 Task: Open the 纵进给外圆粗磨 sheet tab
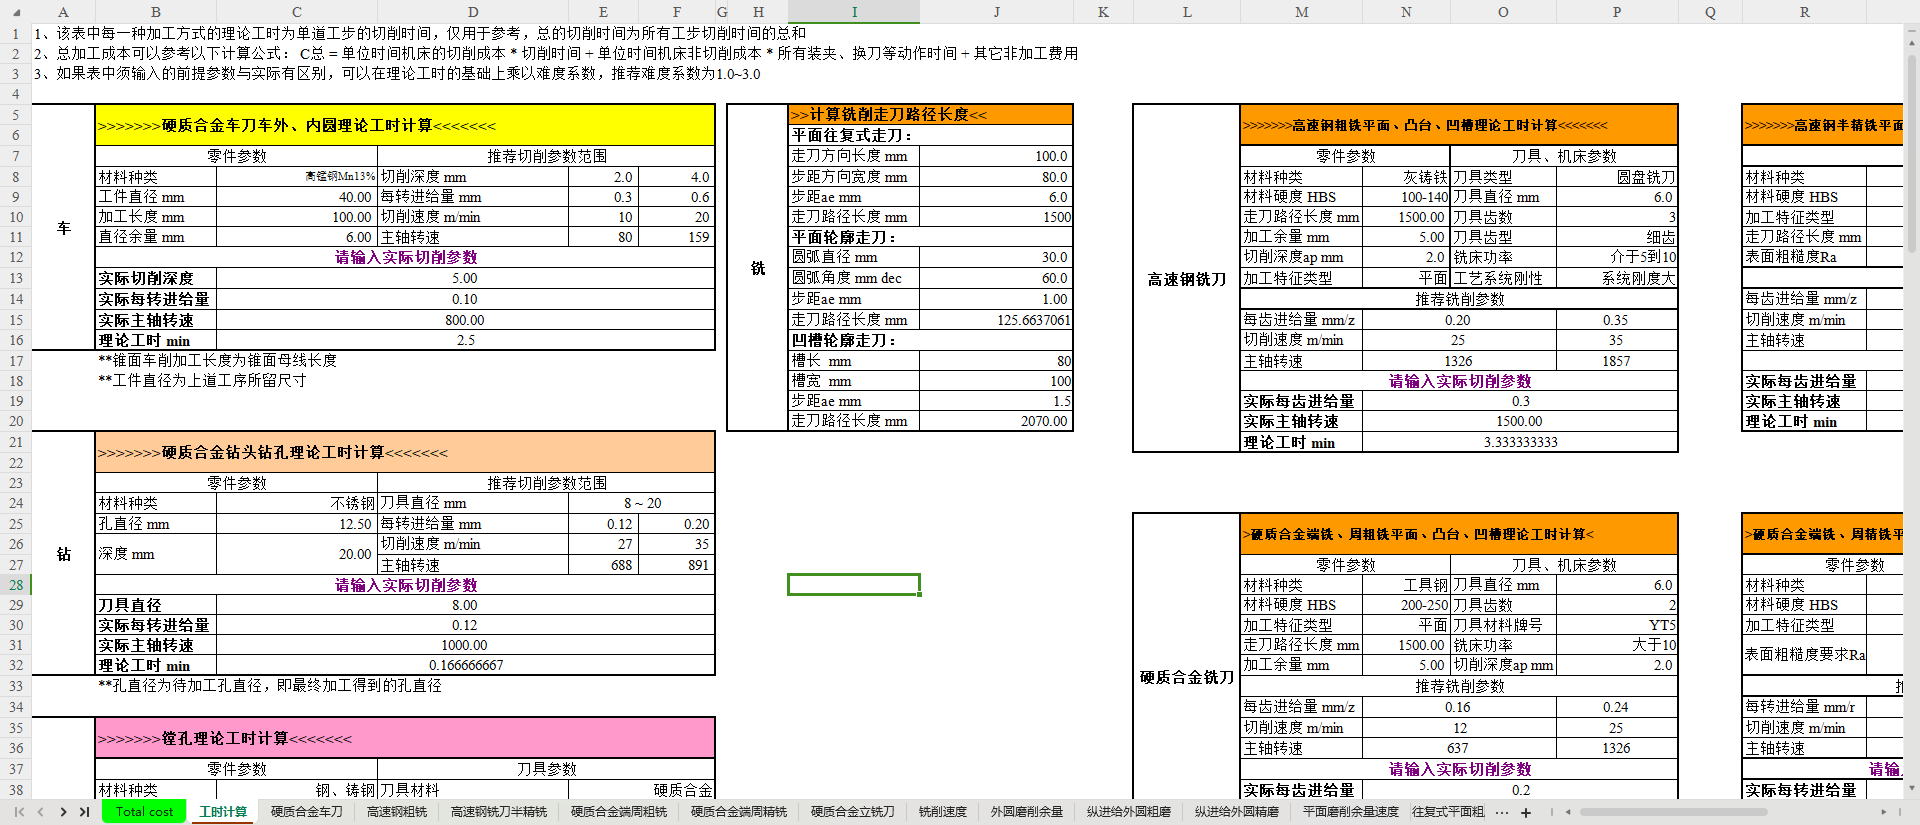click(x=1129, y=812)
